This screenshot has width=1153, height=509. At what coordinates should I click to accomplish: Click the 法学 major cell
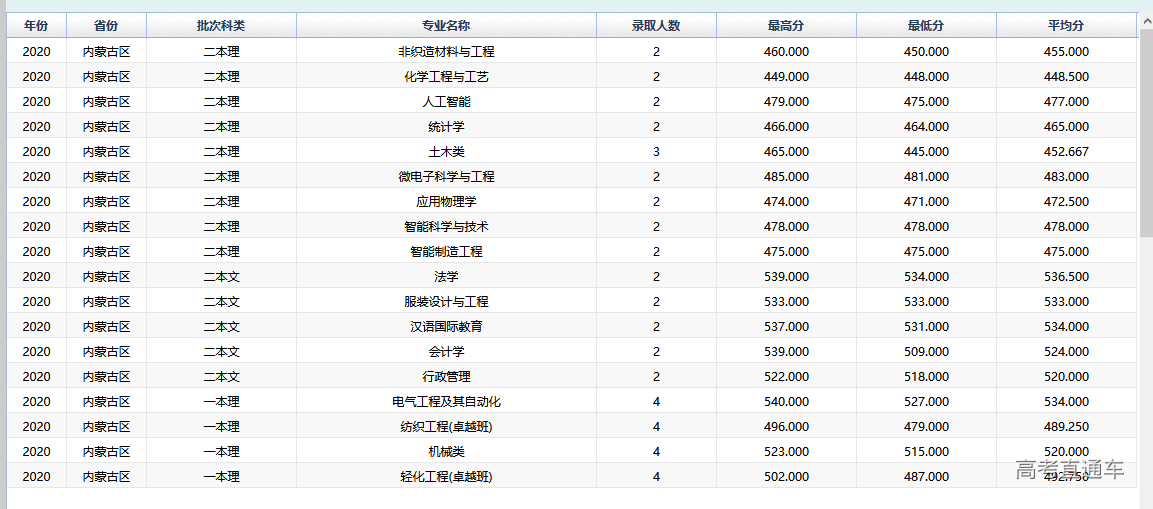(x=446, y=276)
